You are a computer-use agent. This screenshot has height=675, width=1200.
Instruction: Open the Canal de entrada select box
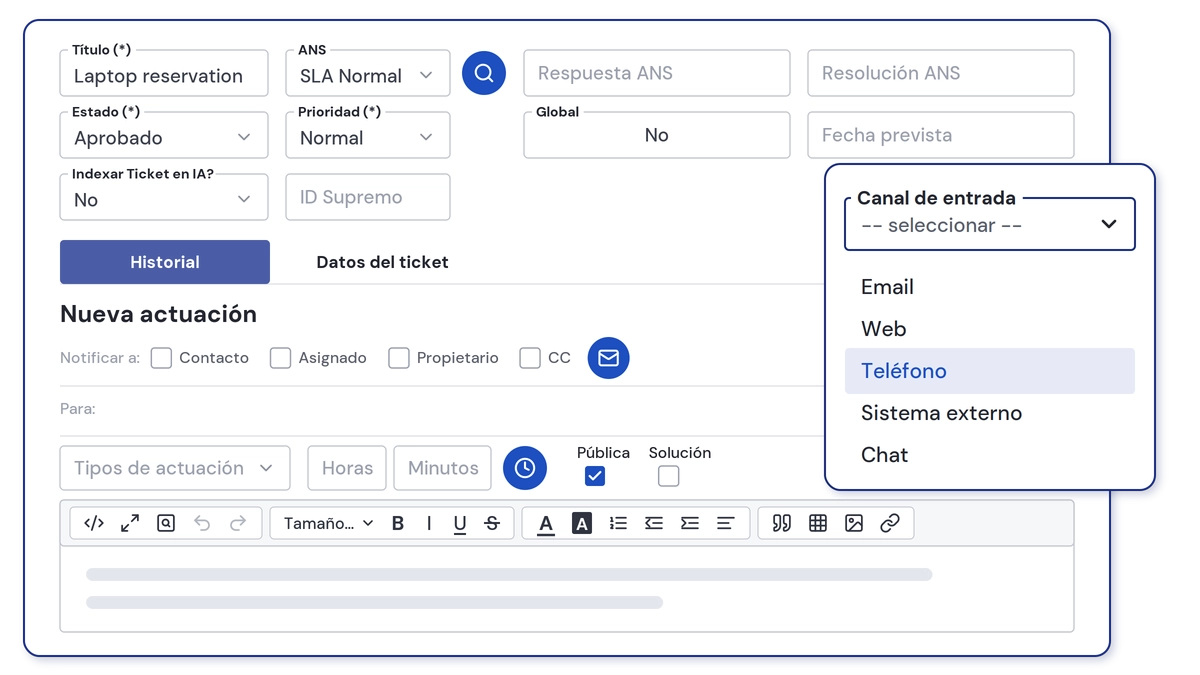(x=990, y=224)
